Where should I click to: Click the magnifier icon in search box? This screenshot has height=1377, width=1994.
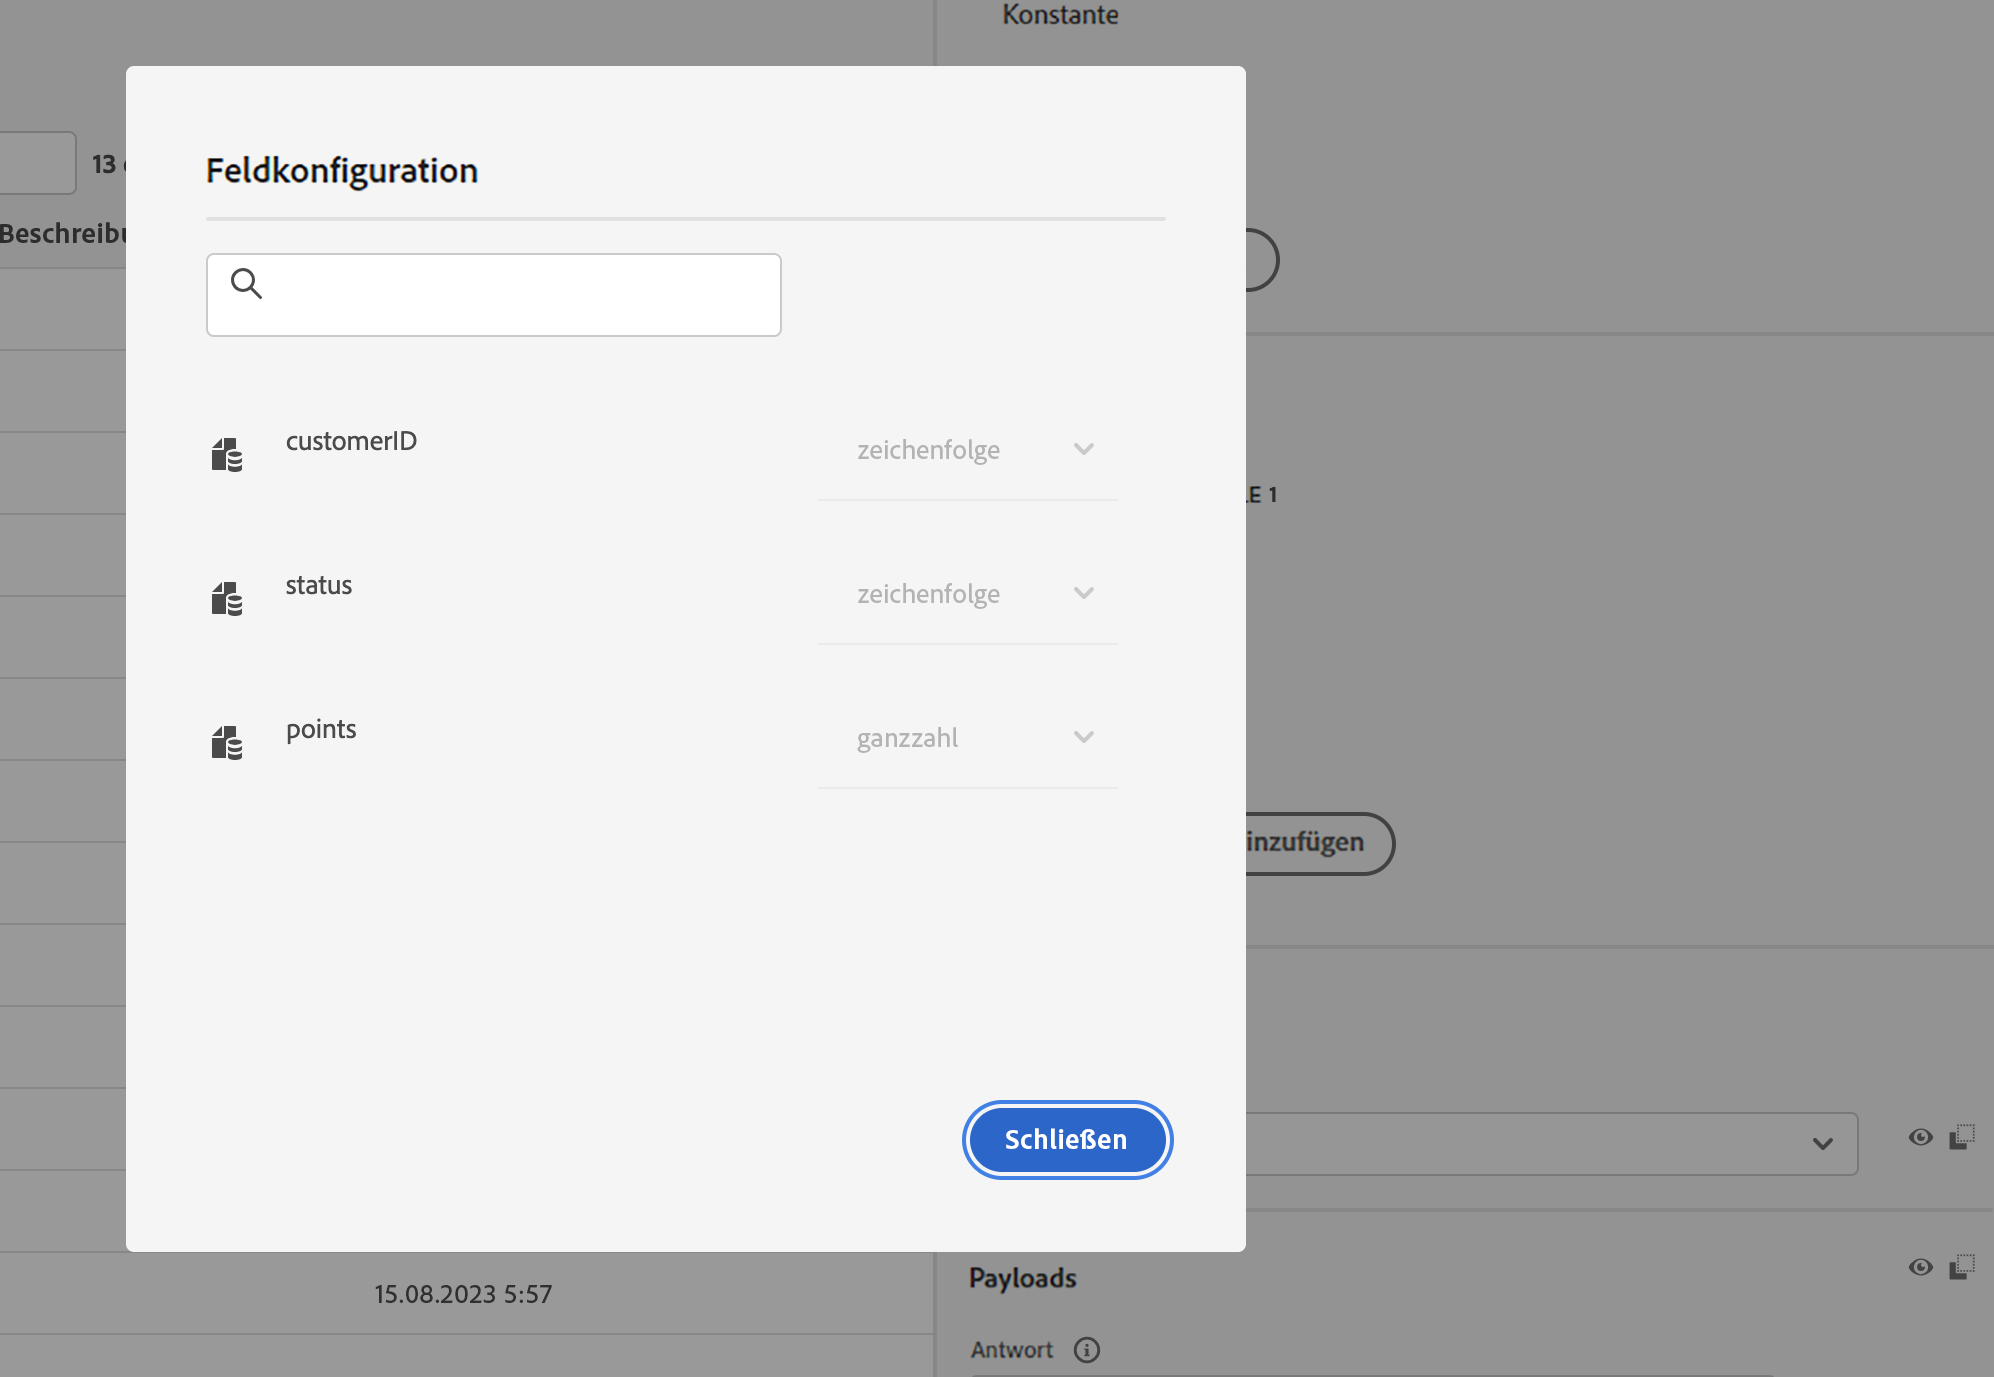pos(246,284)
